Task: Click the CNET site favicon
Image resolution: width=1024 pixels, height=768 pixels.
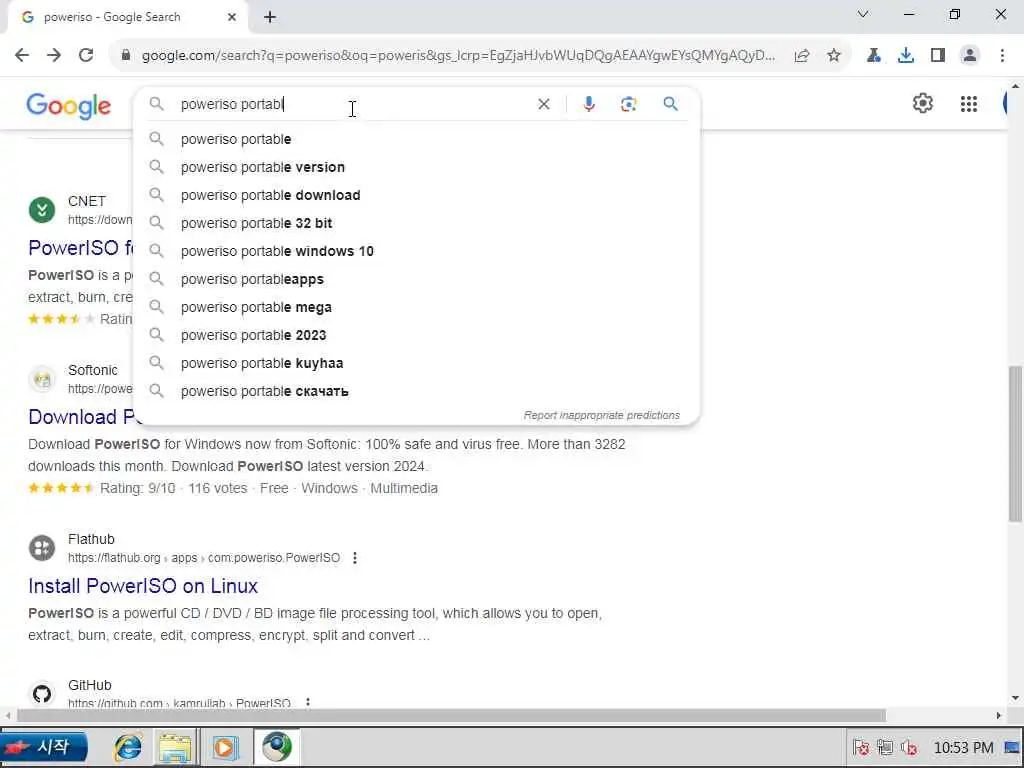Action: [x=42, y=210]
